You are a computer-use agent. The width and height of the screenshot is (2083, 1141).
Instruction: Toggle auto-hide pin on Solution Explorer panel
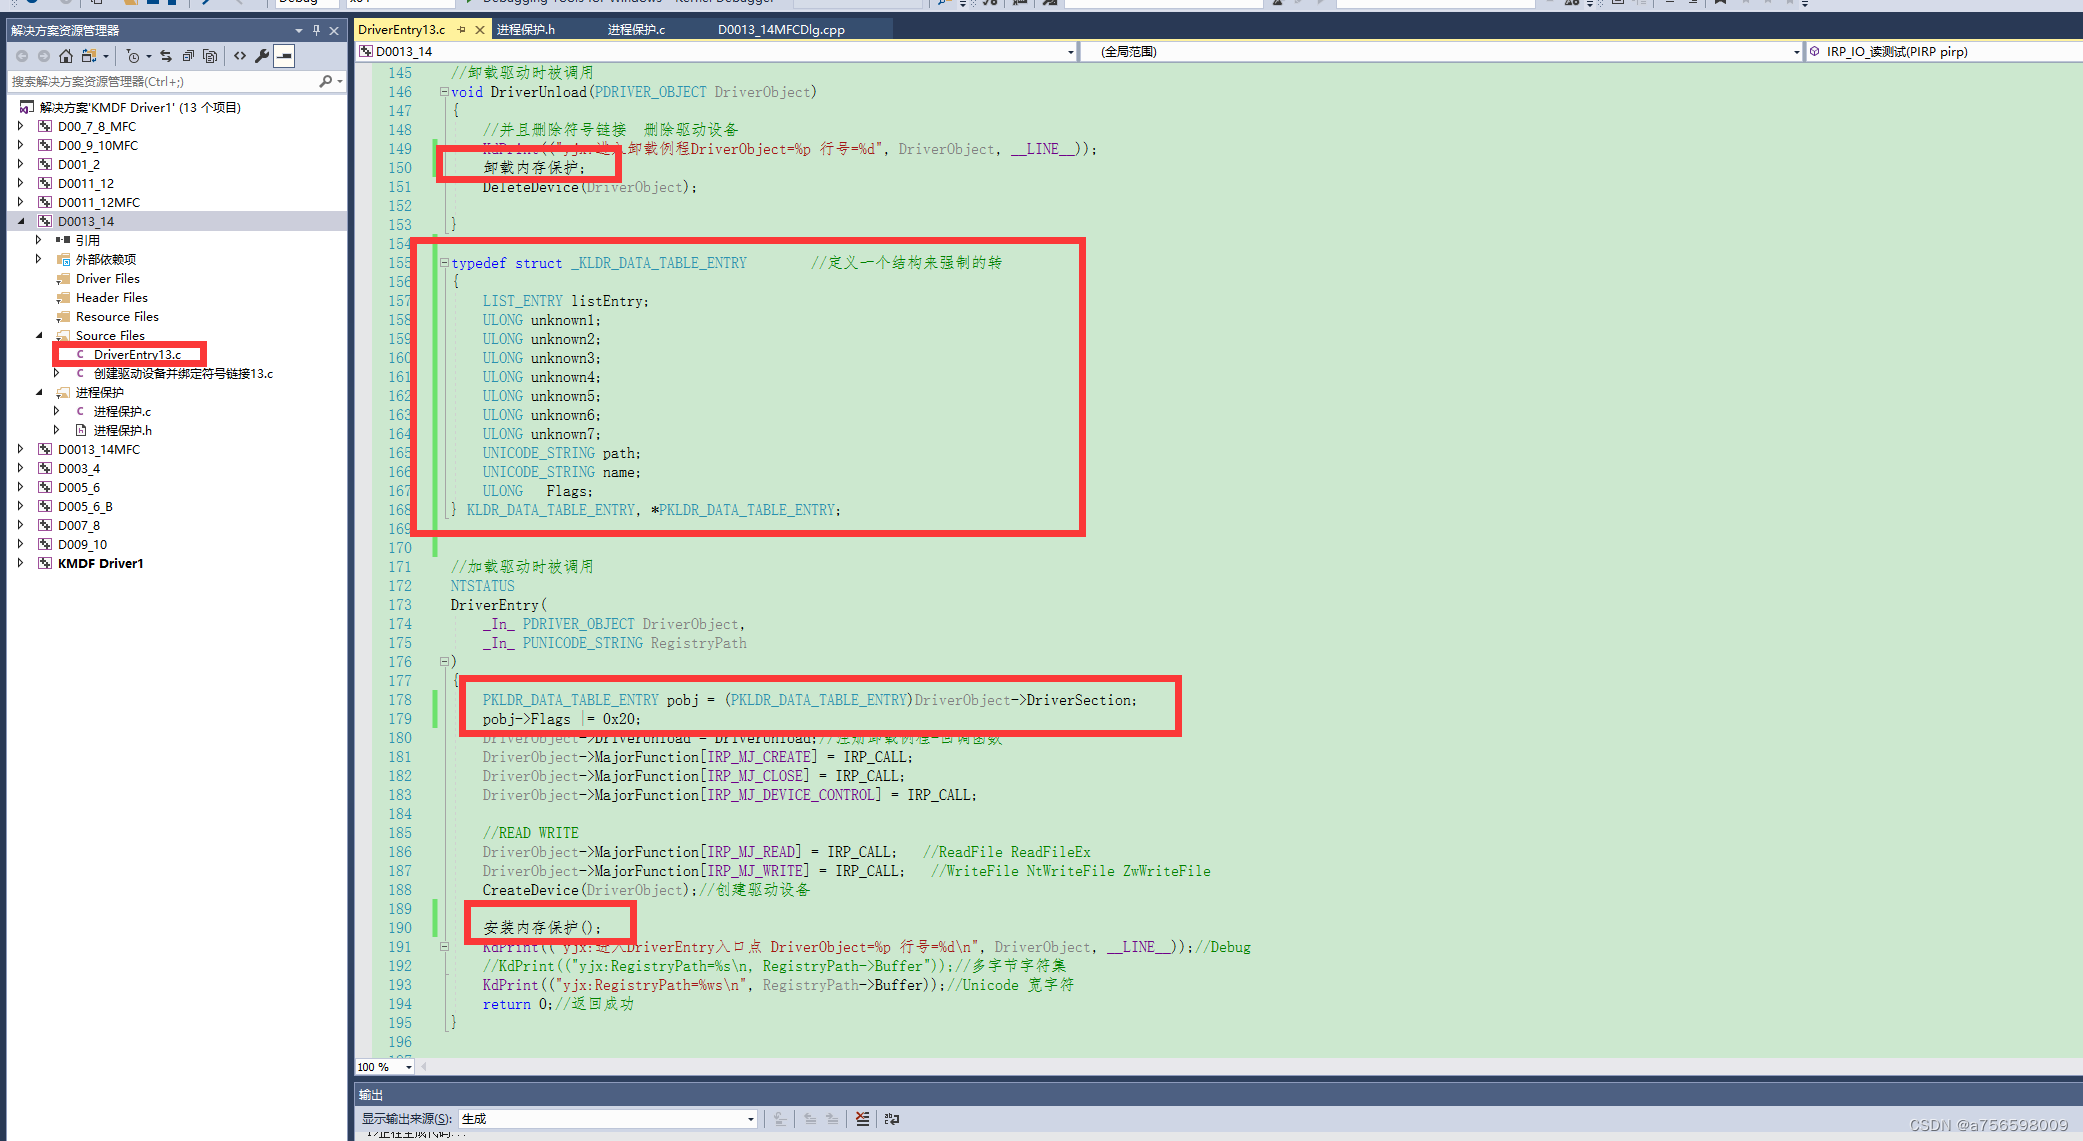click(x=316, y=30)
